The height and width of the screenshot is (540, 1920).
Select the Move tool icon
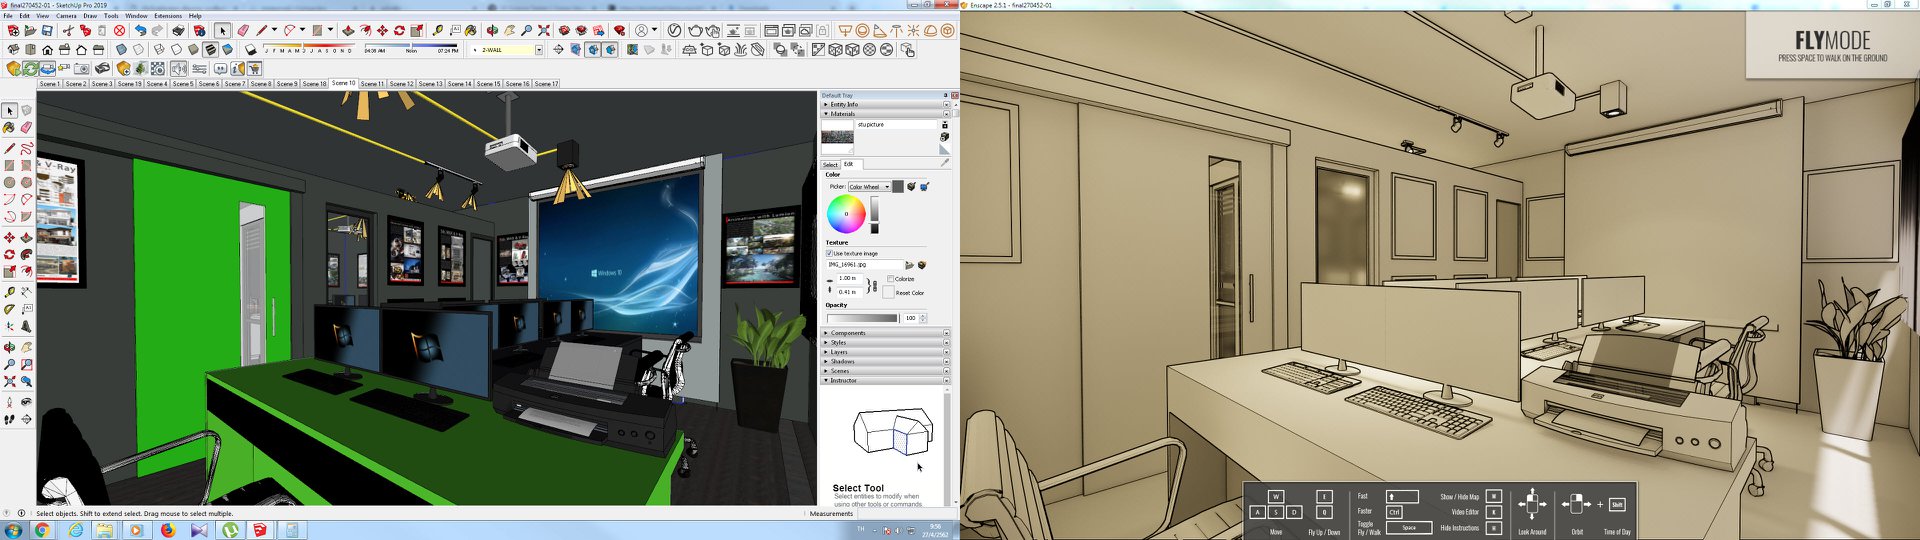(382, 31)
